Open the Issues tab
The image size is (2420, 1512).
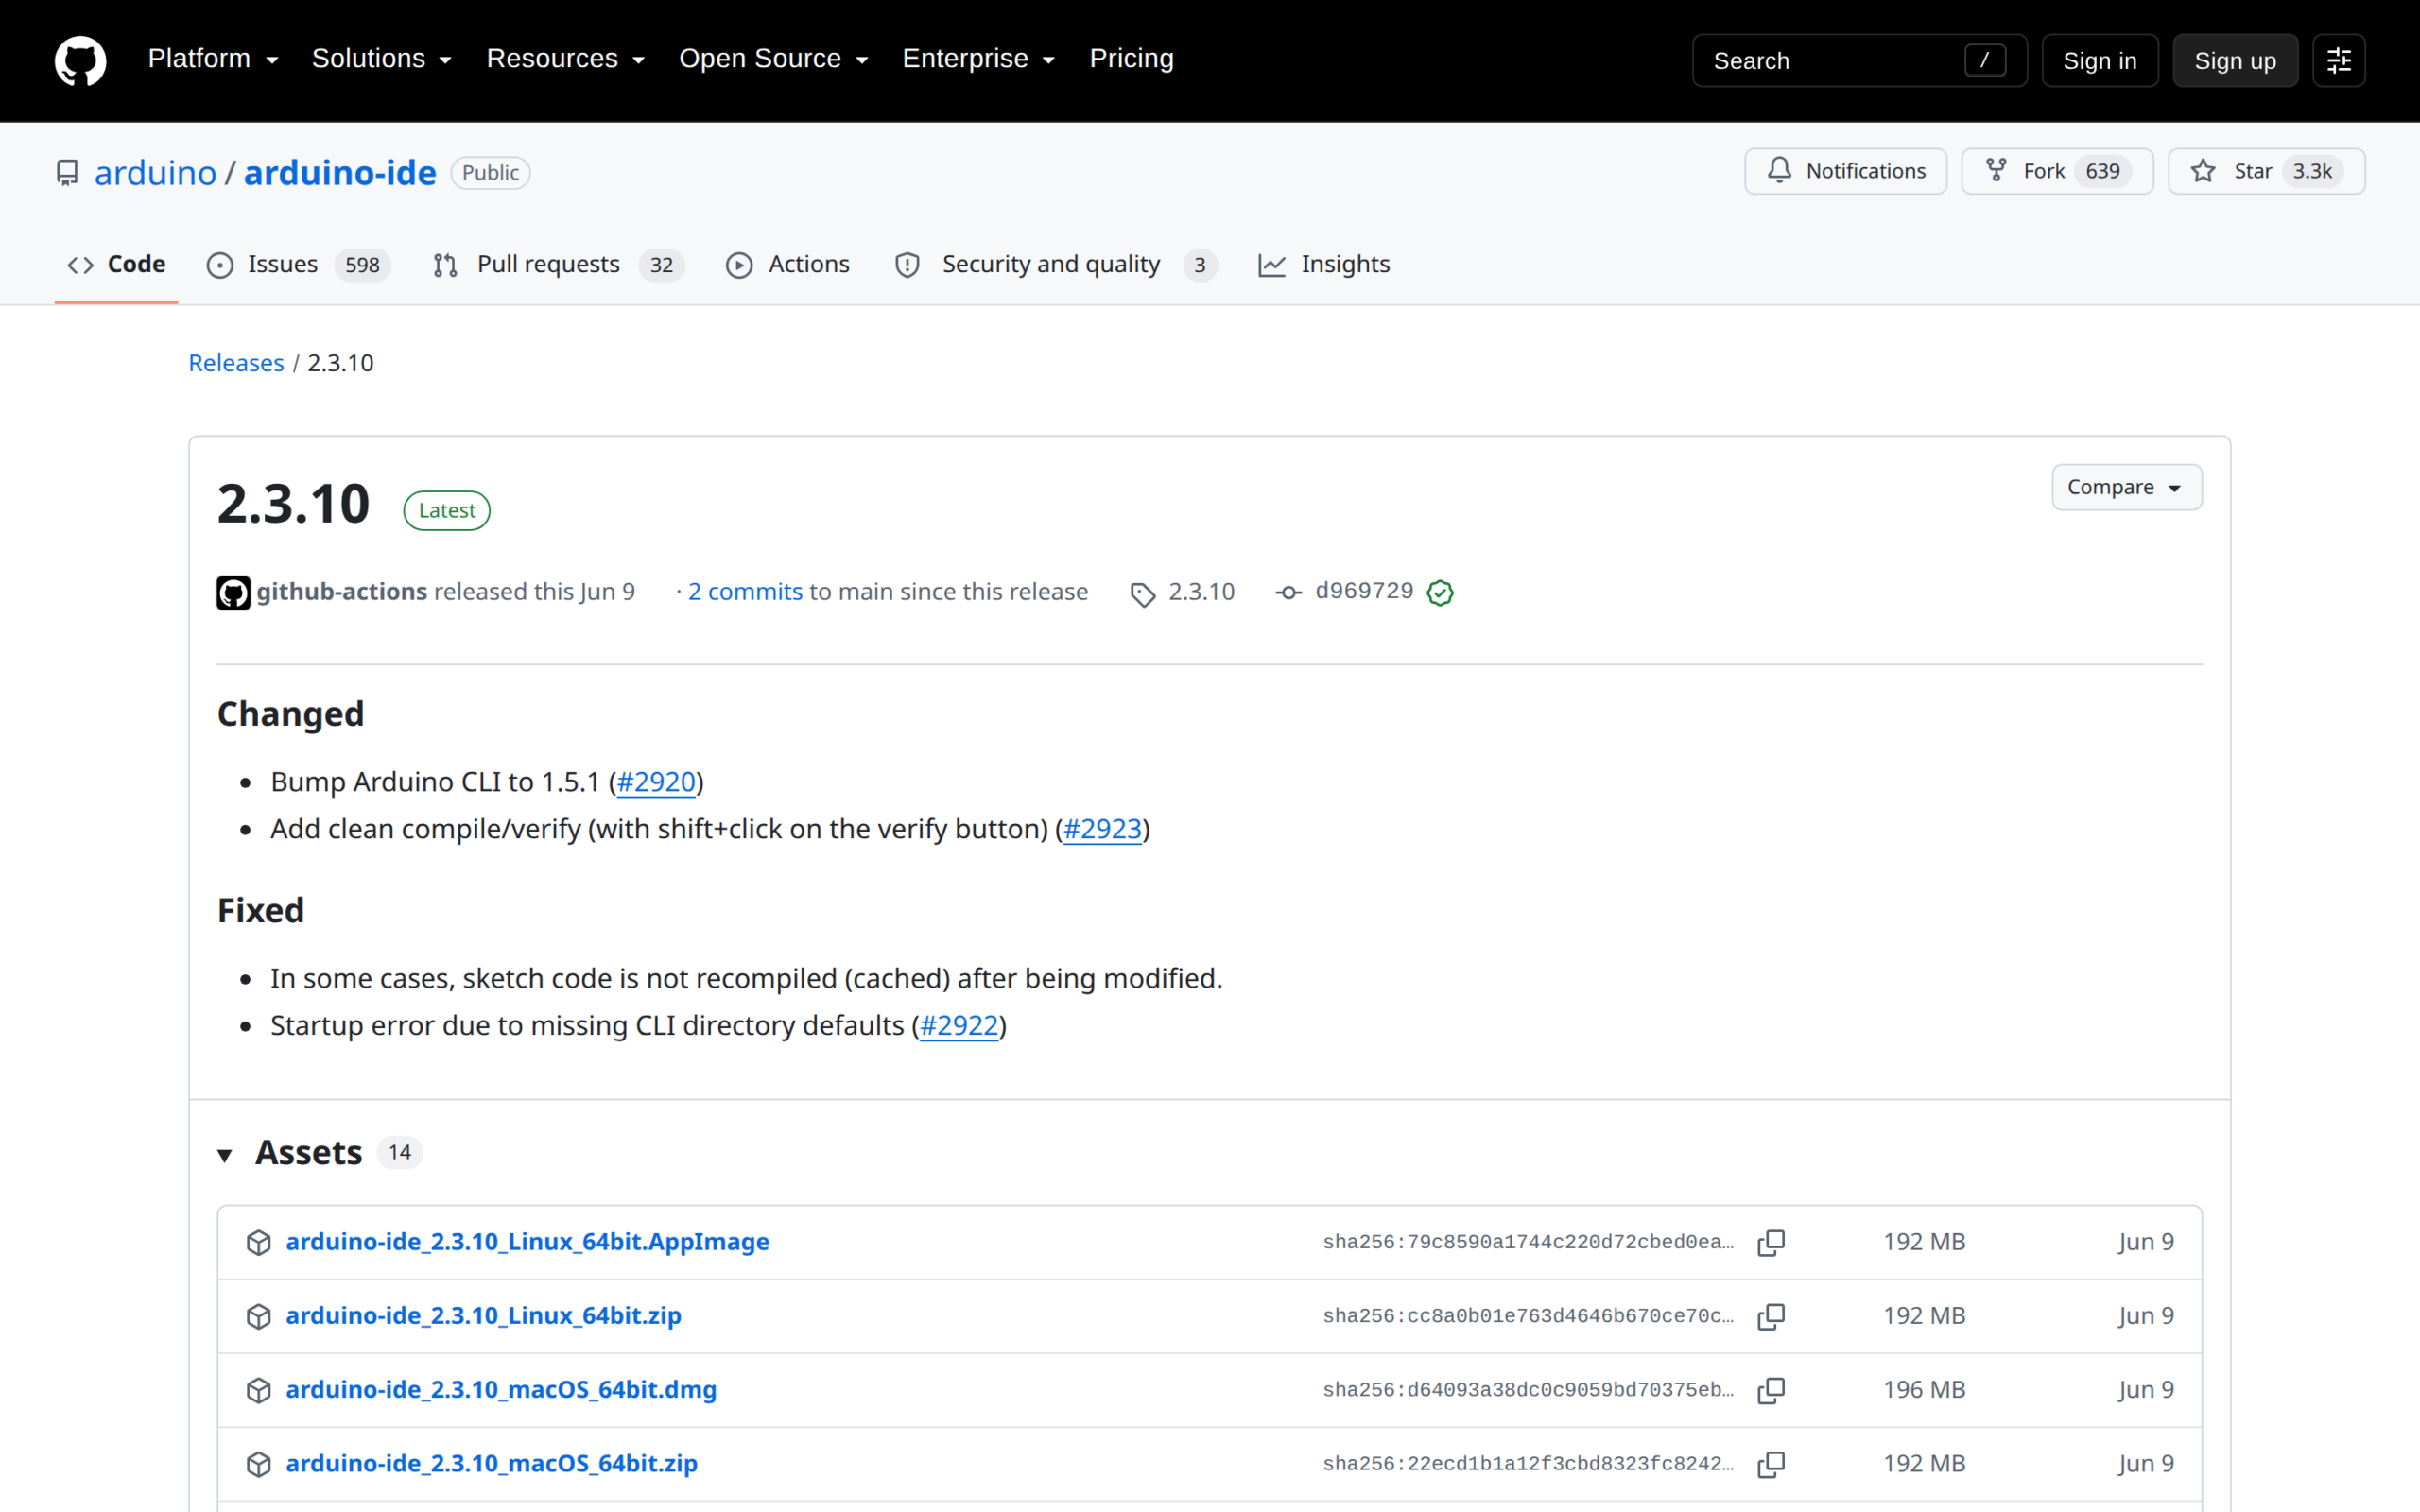(297, 264)
